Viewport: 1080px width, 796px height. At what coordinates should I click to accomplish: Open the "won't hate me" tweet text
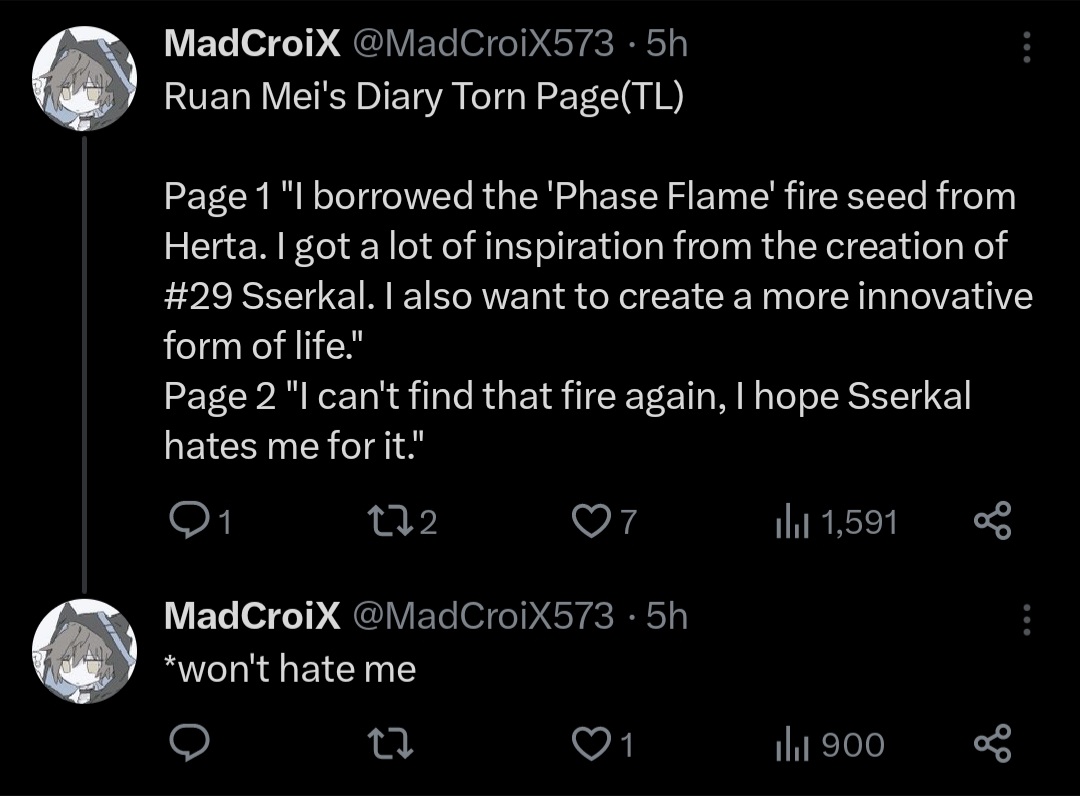[289, 668]
